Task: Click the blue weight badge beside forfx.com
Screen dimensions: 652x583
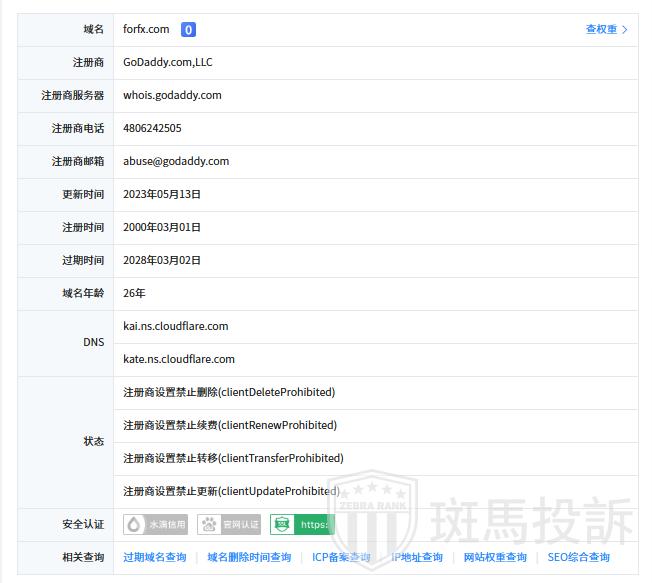Action: [188, 30]
